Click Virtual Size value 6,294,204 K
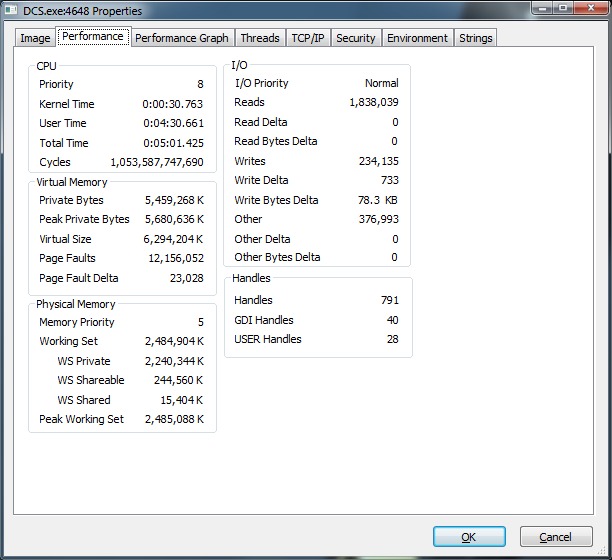The height and width of the screenshot is (560, 612). pyautogui.click(x=173, y=239)
